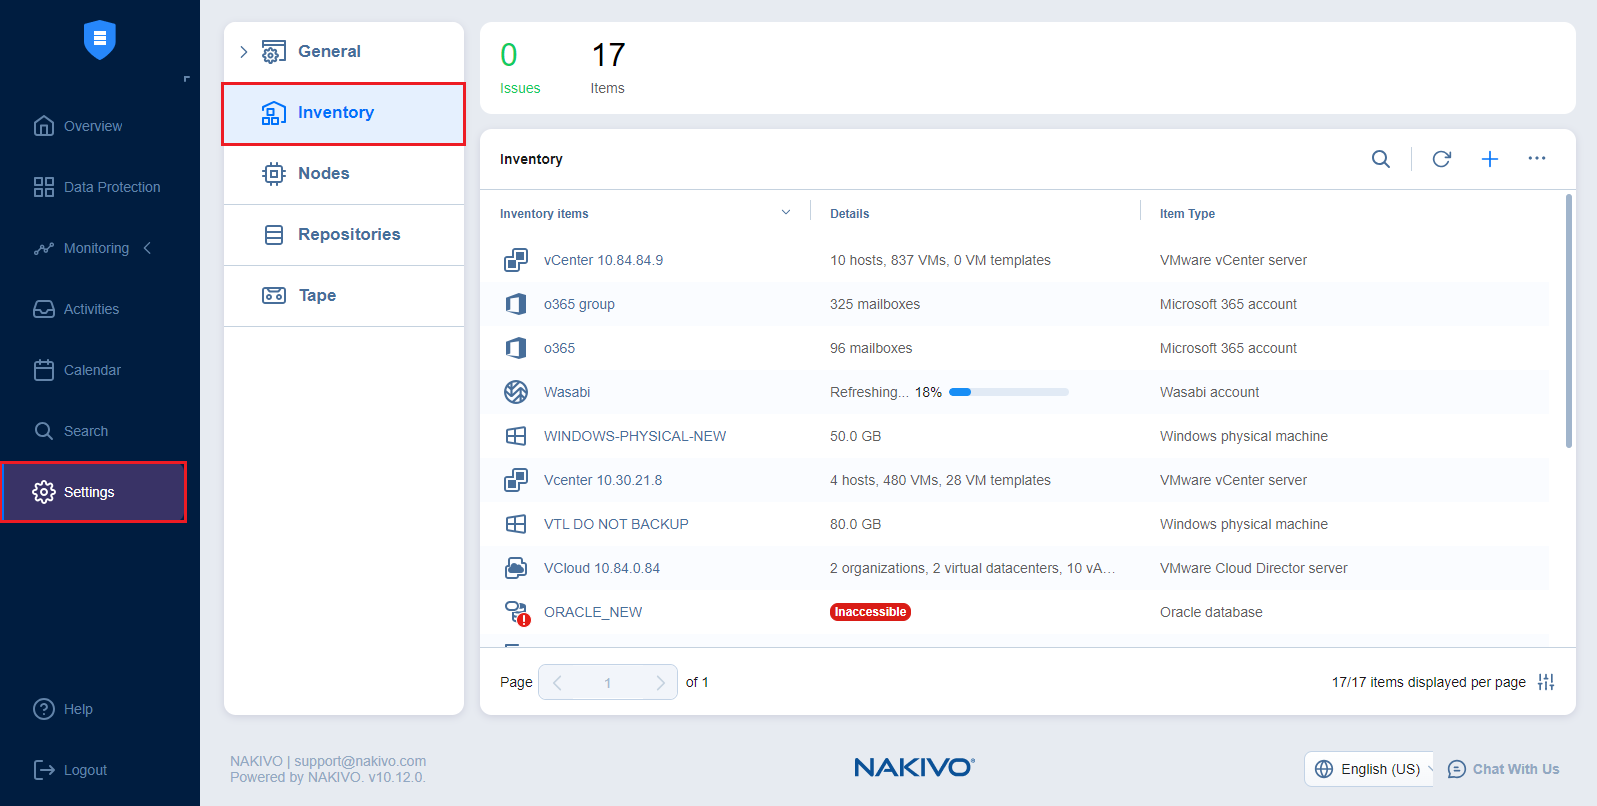Switch to the Repositories tab
1597x806 pixels.
pos(348,234)
